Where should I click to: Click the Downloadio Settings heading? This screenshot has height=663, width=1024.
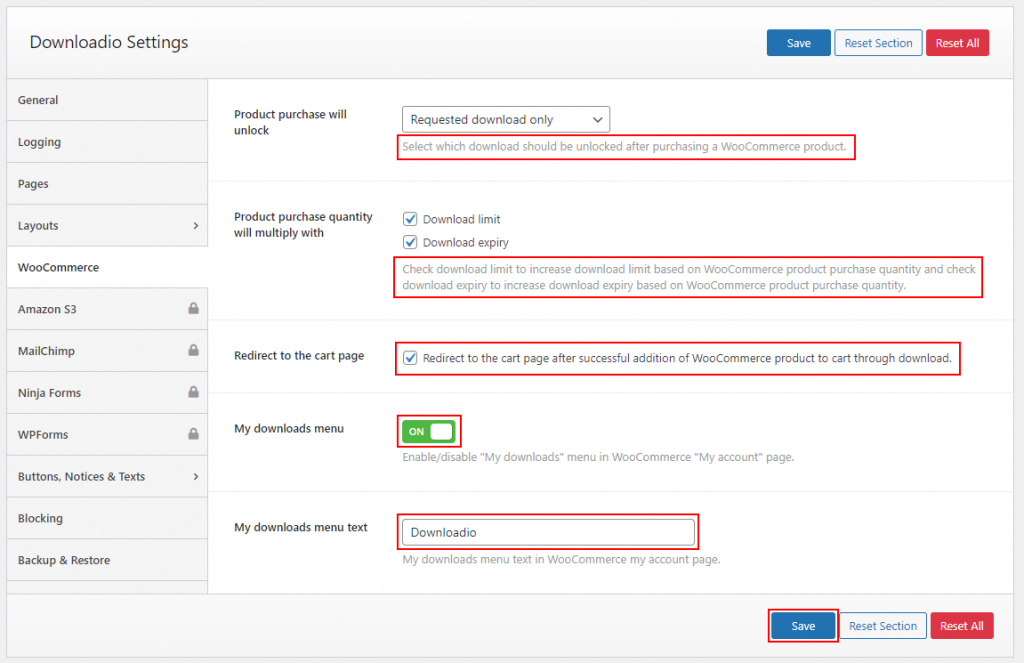[109, 42]
